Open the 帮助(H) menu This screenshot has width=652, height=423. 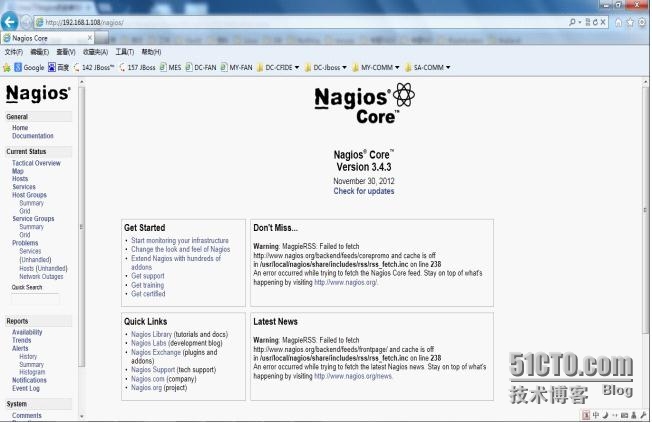point(151,52)
